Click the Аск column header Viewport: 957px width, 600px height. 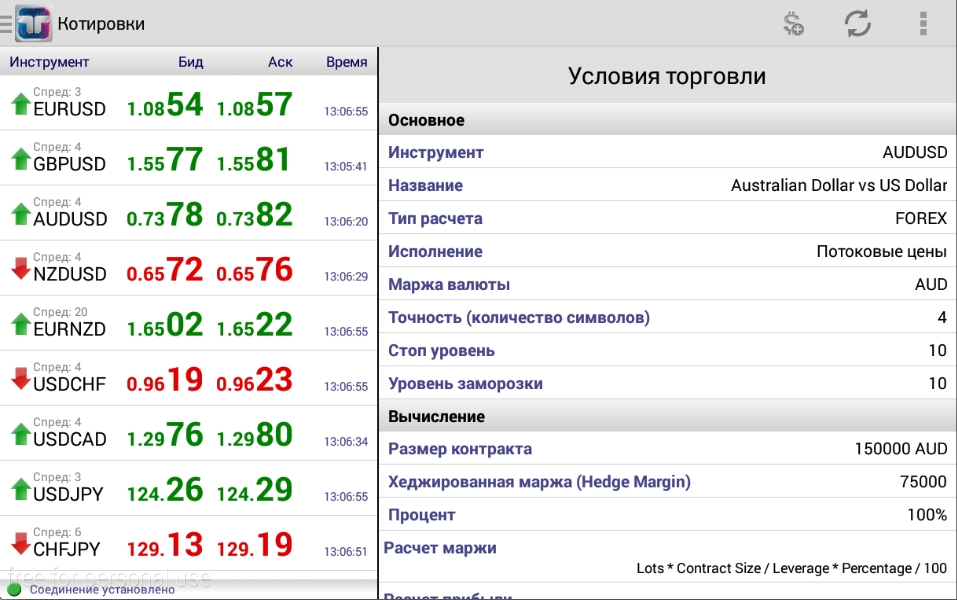click(x=280, y=62)
